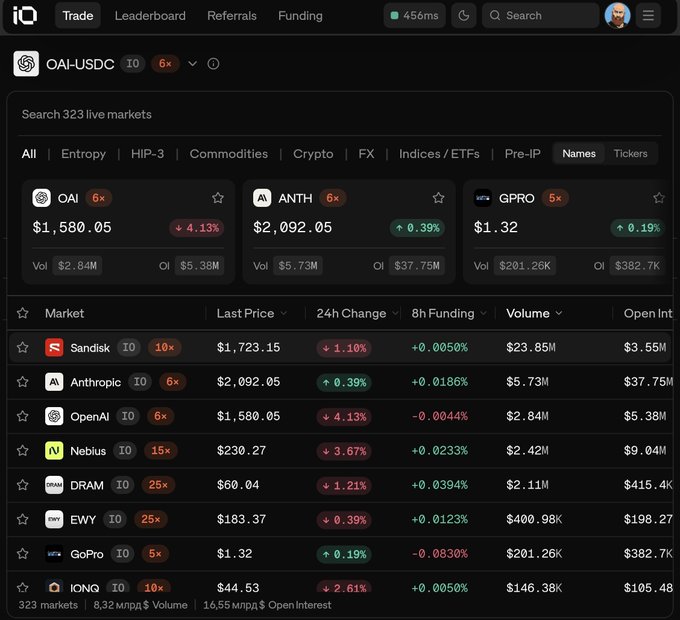Click the Market column header
Viewport: 680px width, 620px height.
64,313
